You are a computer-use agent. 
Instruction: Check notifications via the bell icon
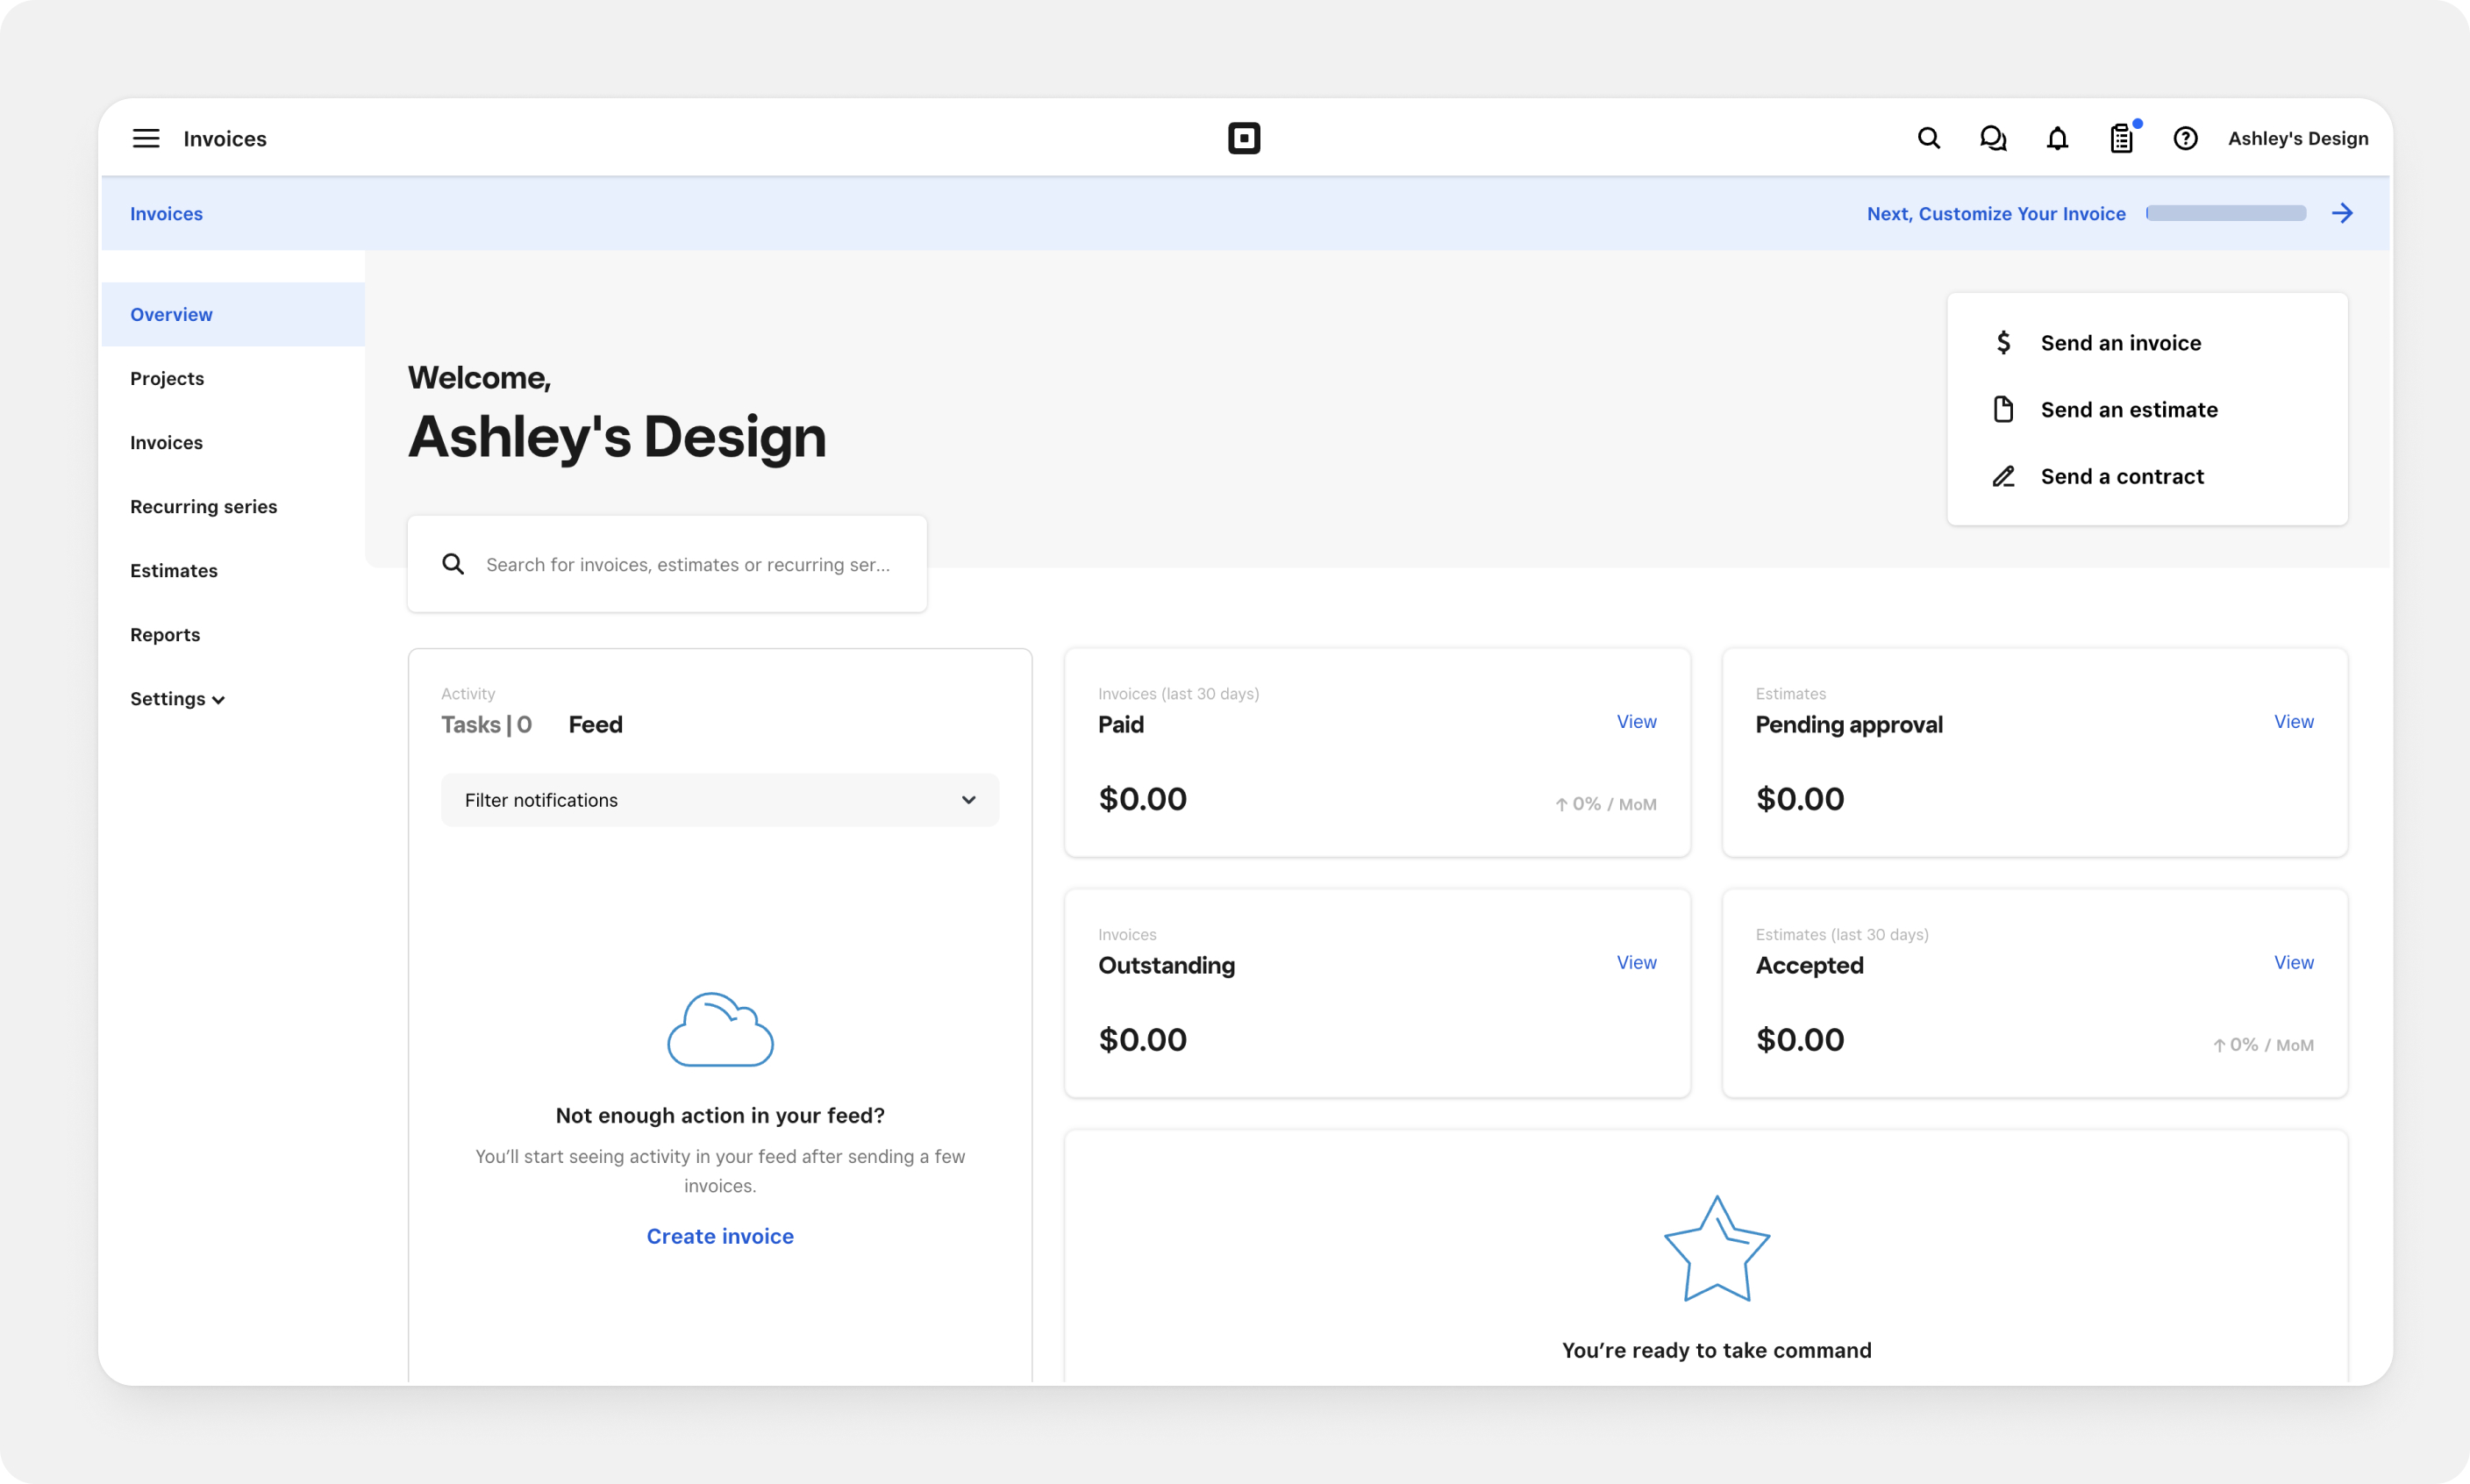[x=2057, y=138]
